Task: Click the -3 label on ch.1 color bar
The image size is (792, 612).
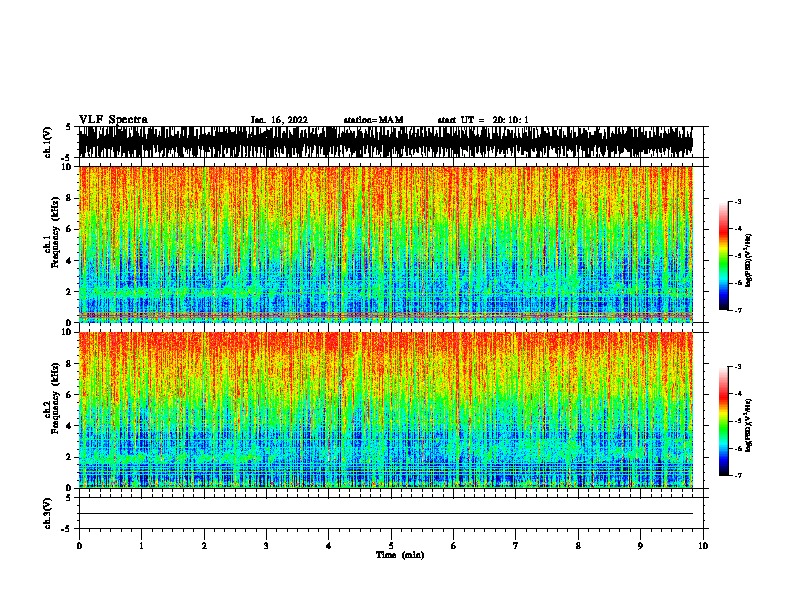Action: pos(738,202)
